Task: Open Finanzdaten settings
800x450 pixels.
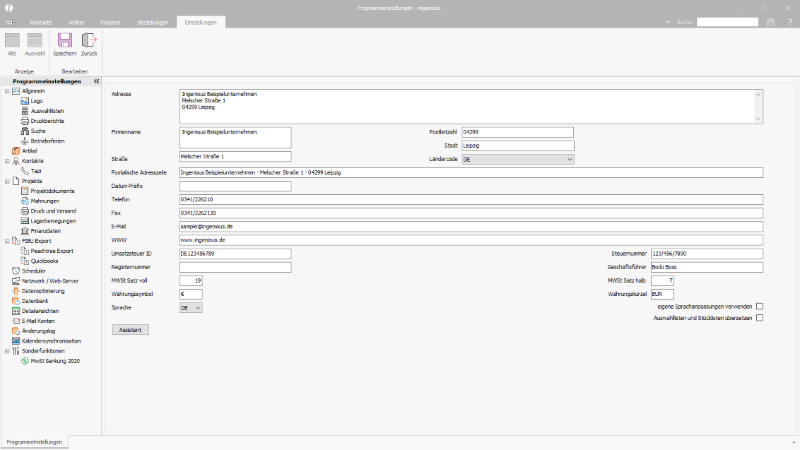Action: click(x=45, y=231)
